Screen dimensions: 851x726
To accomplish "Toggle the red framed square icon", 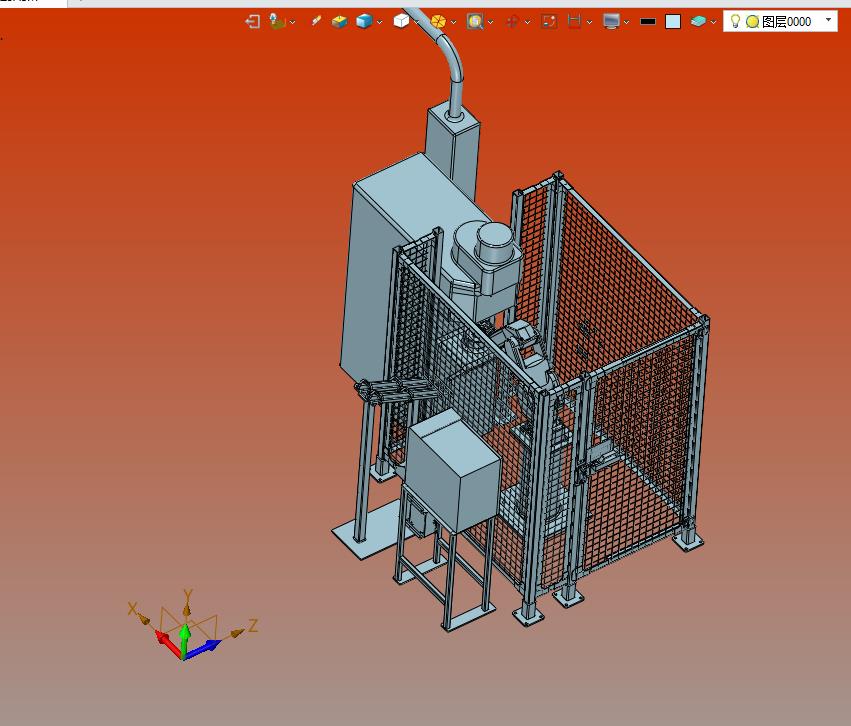I will coord(548,21).
